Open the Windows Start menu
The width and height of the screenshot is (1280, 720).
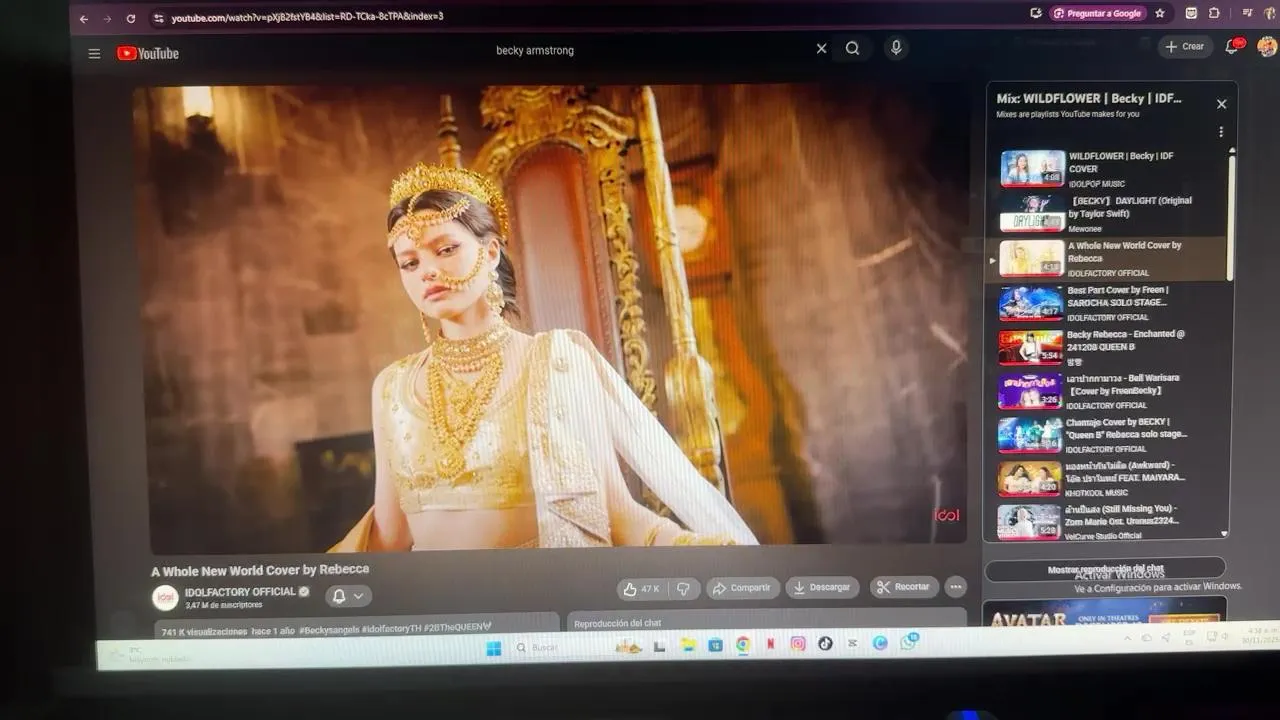493,648
